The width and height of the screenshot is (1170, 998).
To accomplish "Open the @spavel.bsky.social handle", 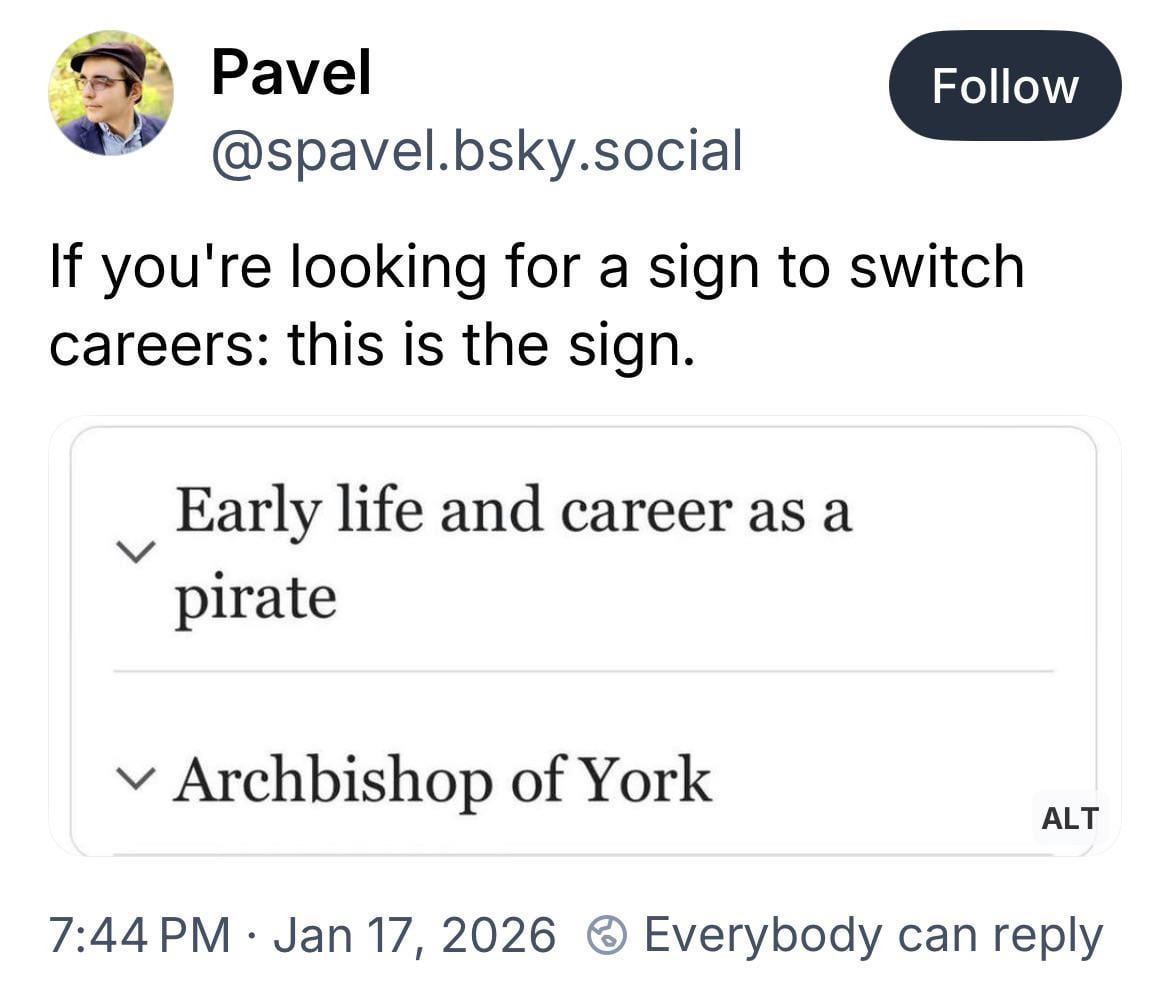I will click(476, 150).
